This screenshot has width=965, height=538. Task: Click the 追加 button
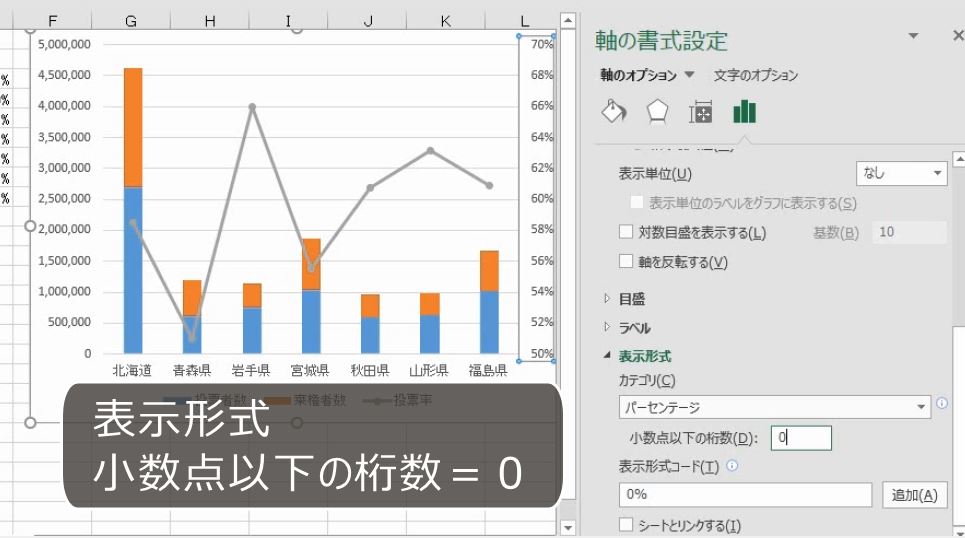coord(914,495)
